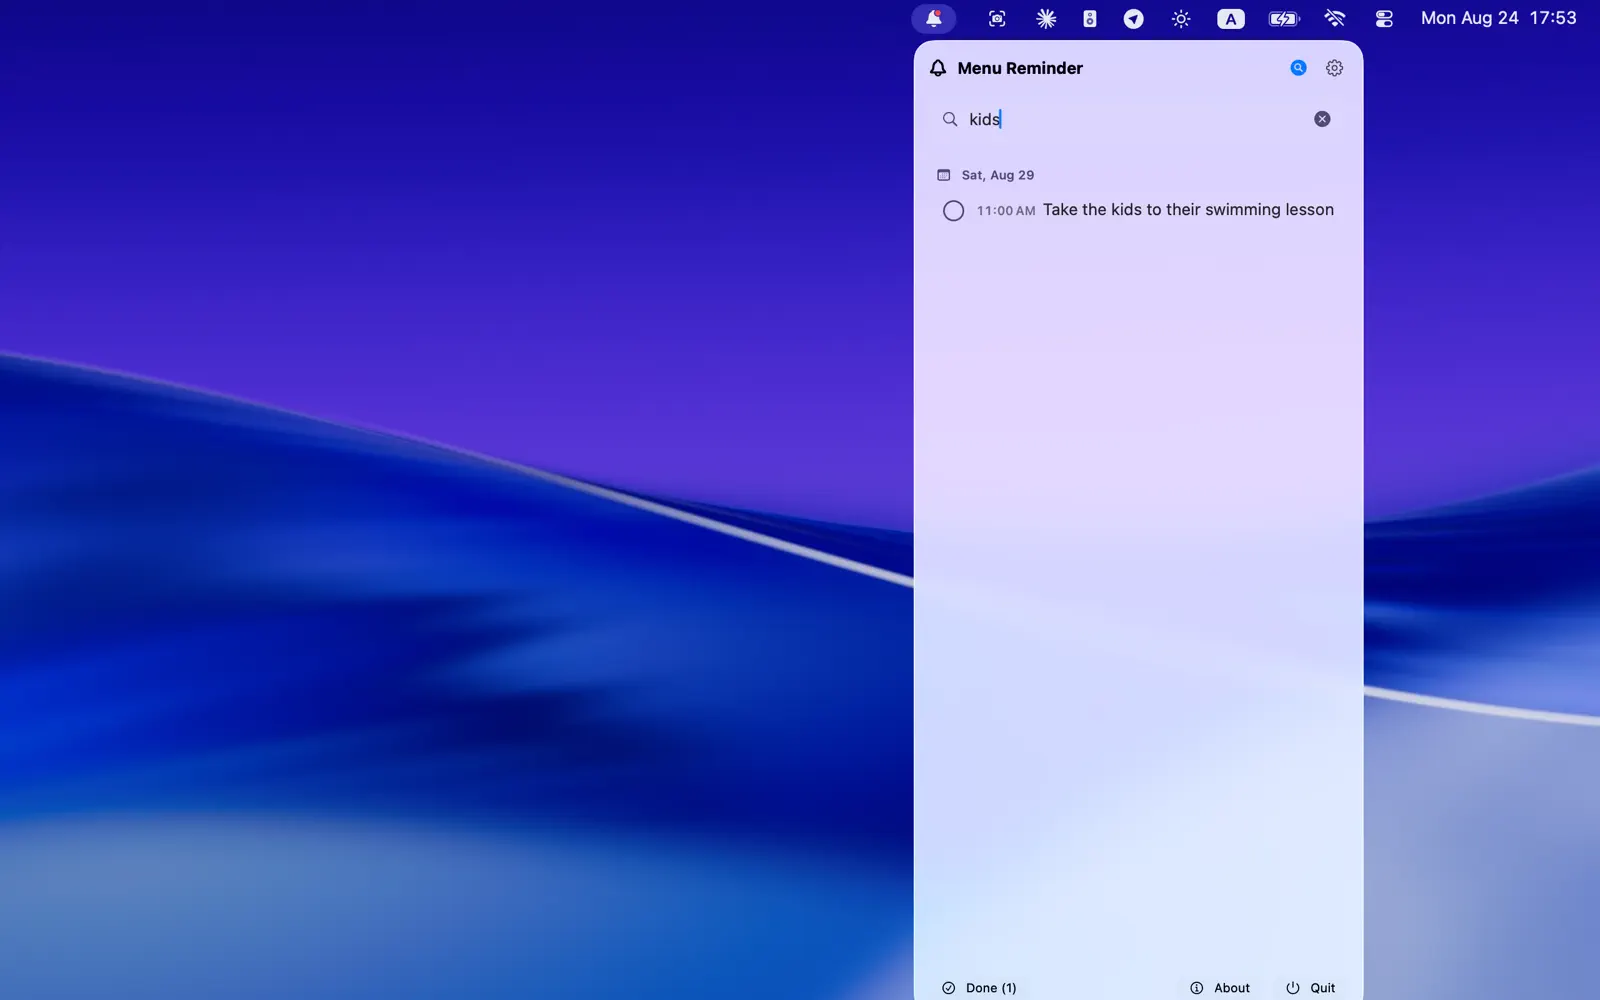Mark swimming lesson reminder as complete
This screenshot has height=1000, width=1600.
(x=953, y=210)
